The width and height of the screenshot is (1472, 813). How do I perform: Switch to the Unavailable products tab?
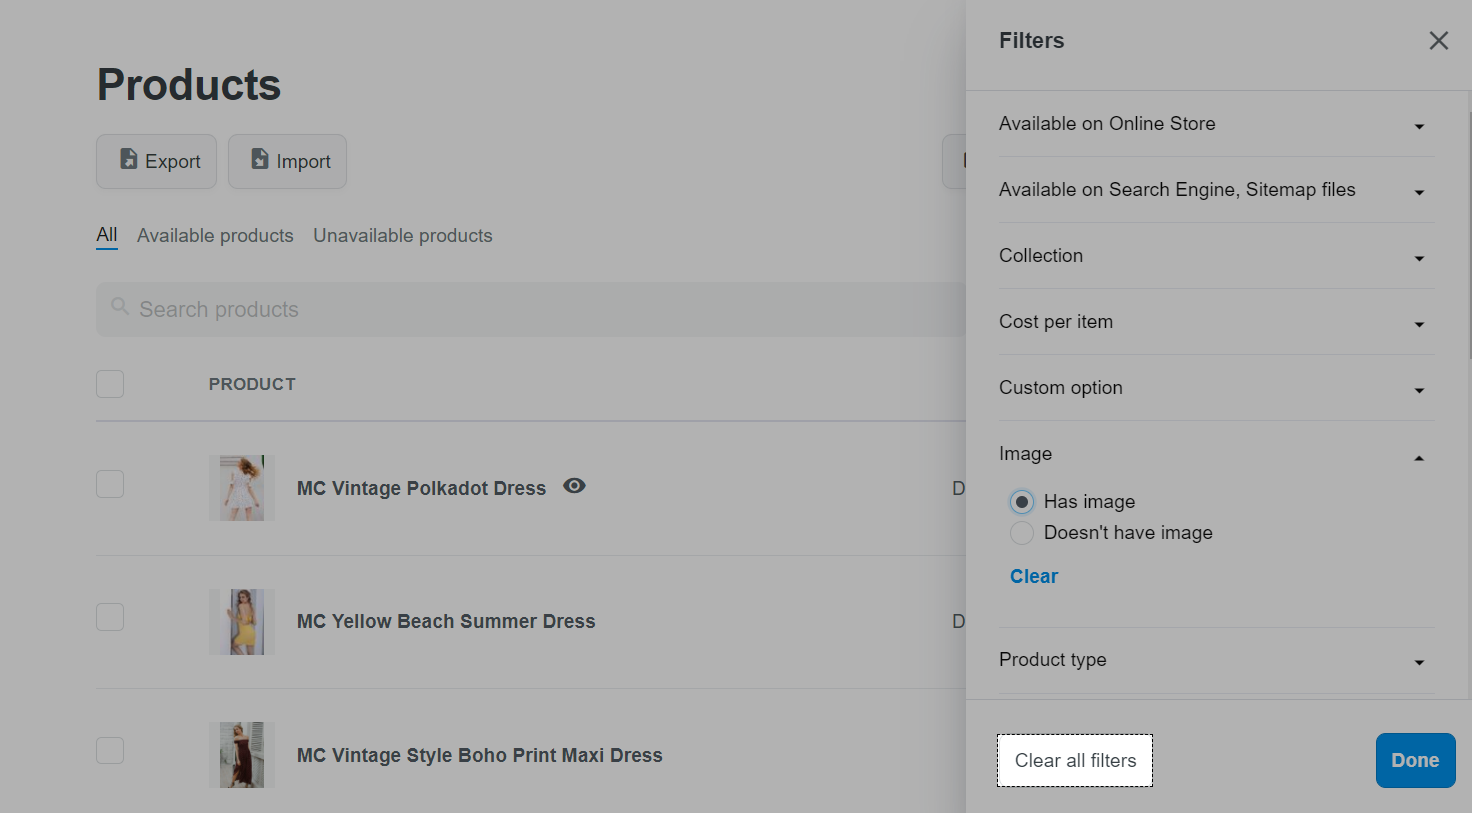click(403, 235)
